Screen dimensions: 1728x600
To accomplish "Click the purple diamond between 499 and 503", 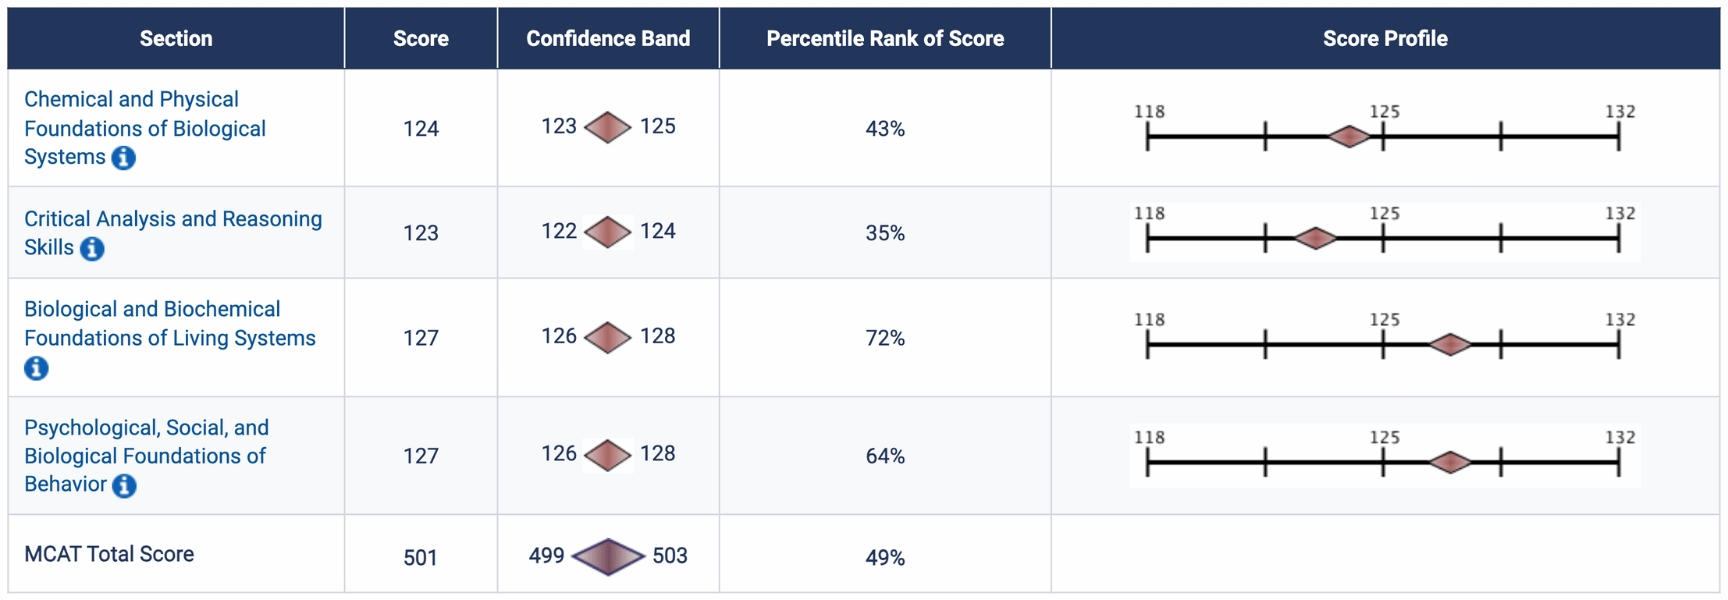I will [x=608, y=556].
